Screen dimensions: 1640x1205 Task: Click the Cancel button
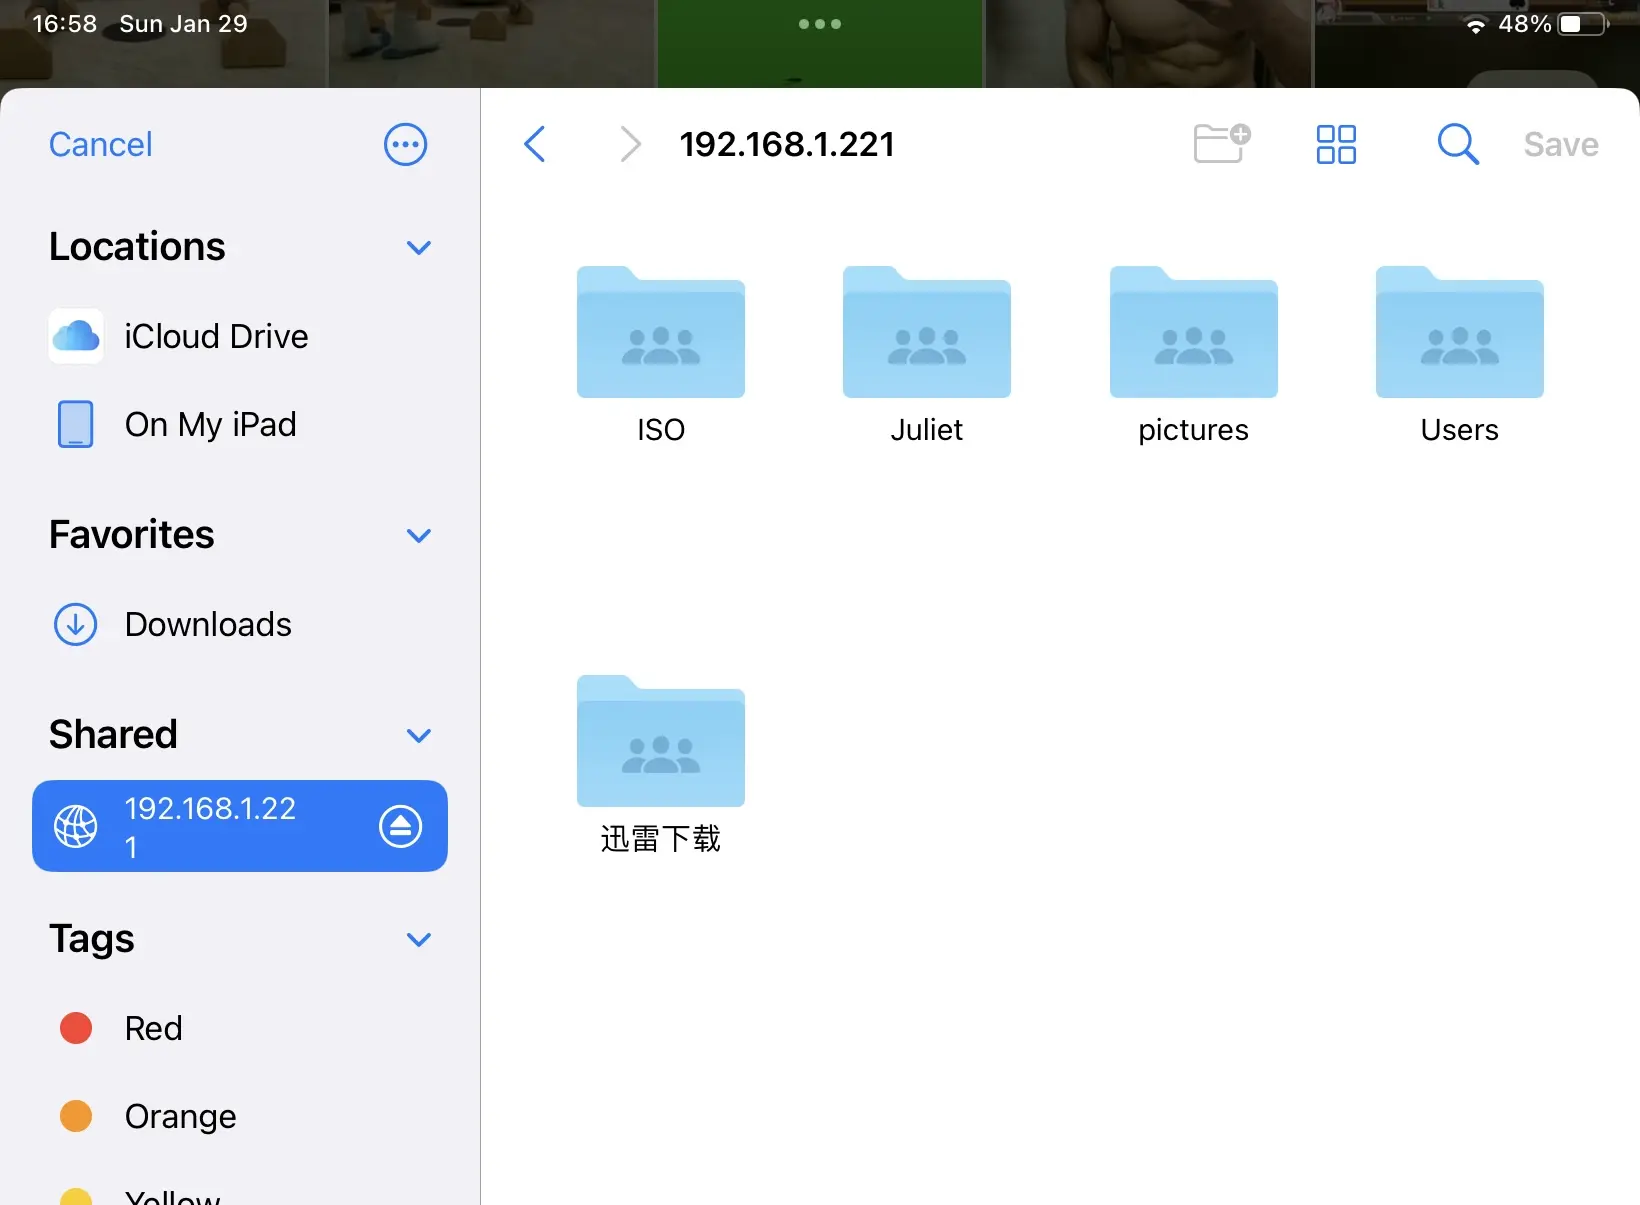[x=100, y=144]
